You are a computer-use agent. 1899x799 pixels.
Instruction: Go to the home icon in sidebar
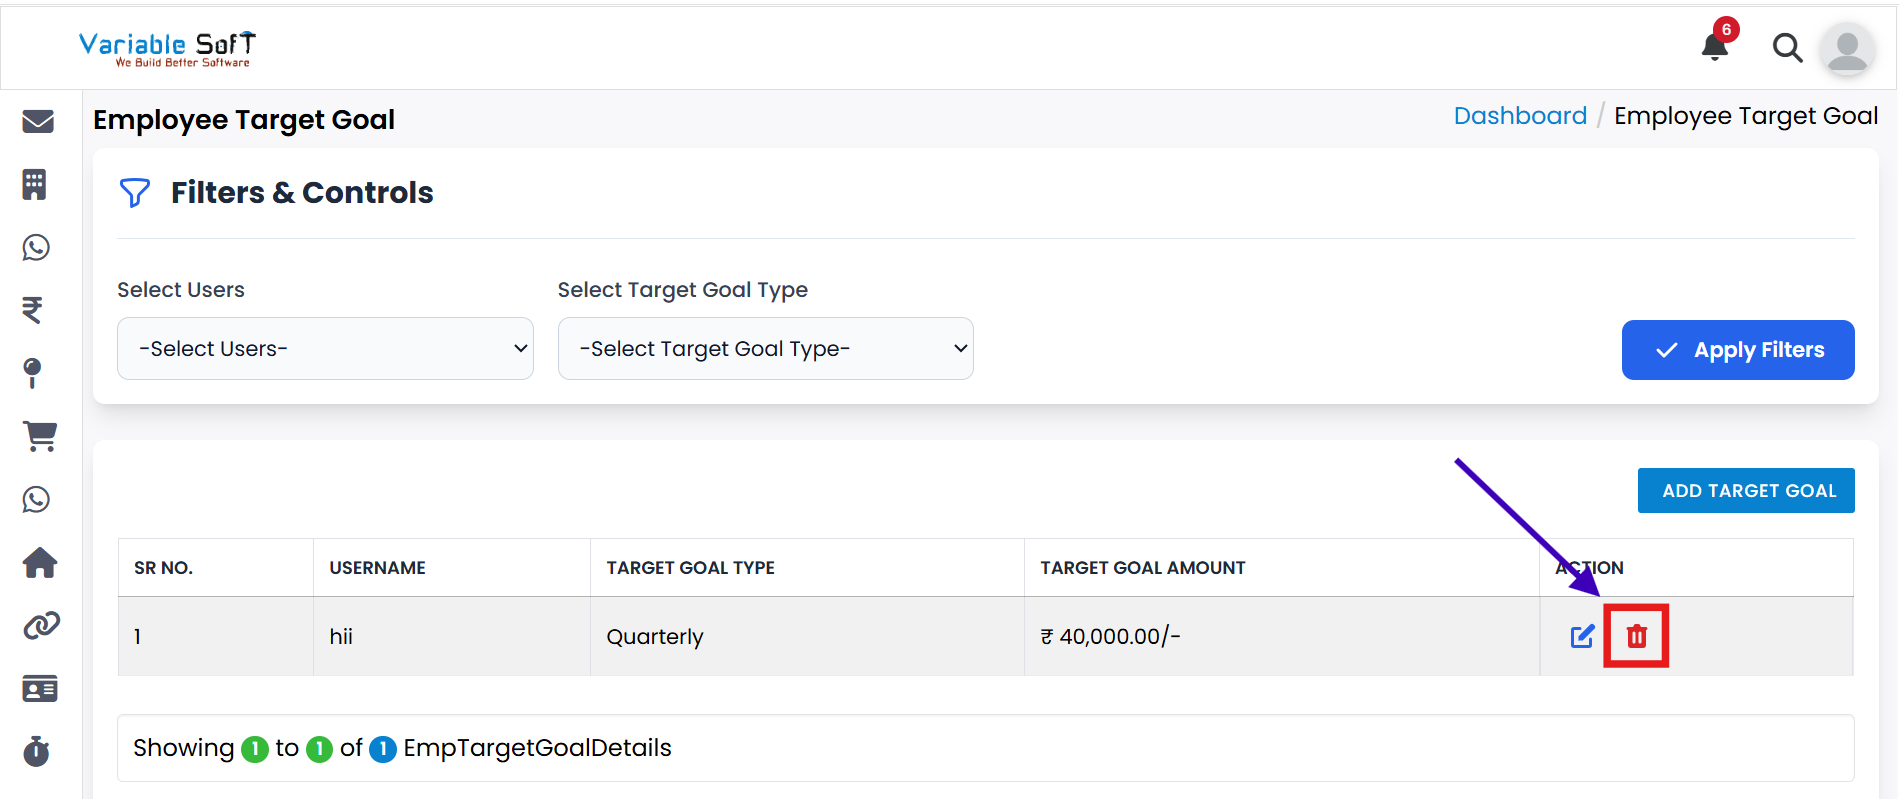(40, 563)
